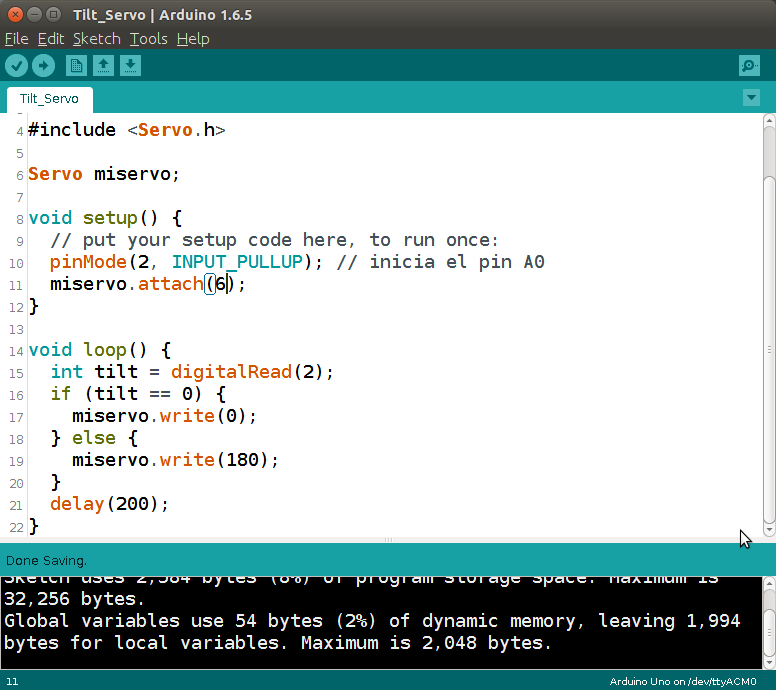The width and height of the screenshot is (776, 690).
Task: Click the editor scroll up arrow
Action: [769, 120]
